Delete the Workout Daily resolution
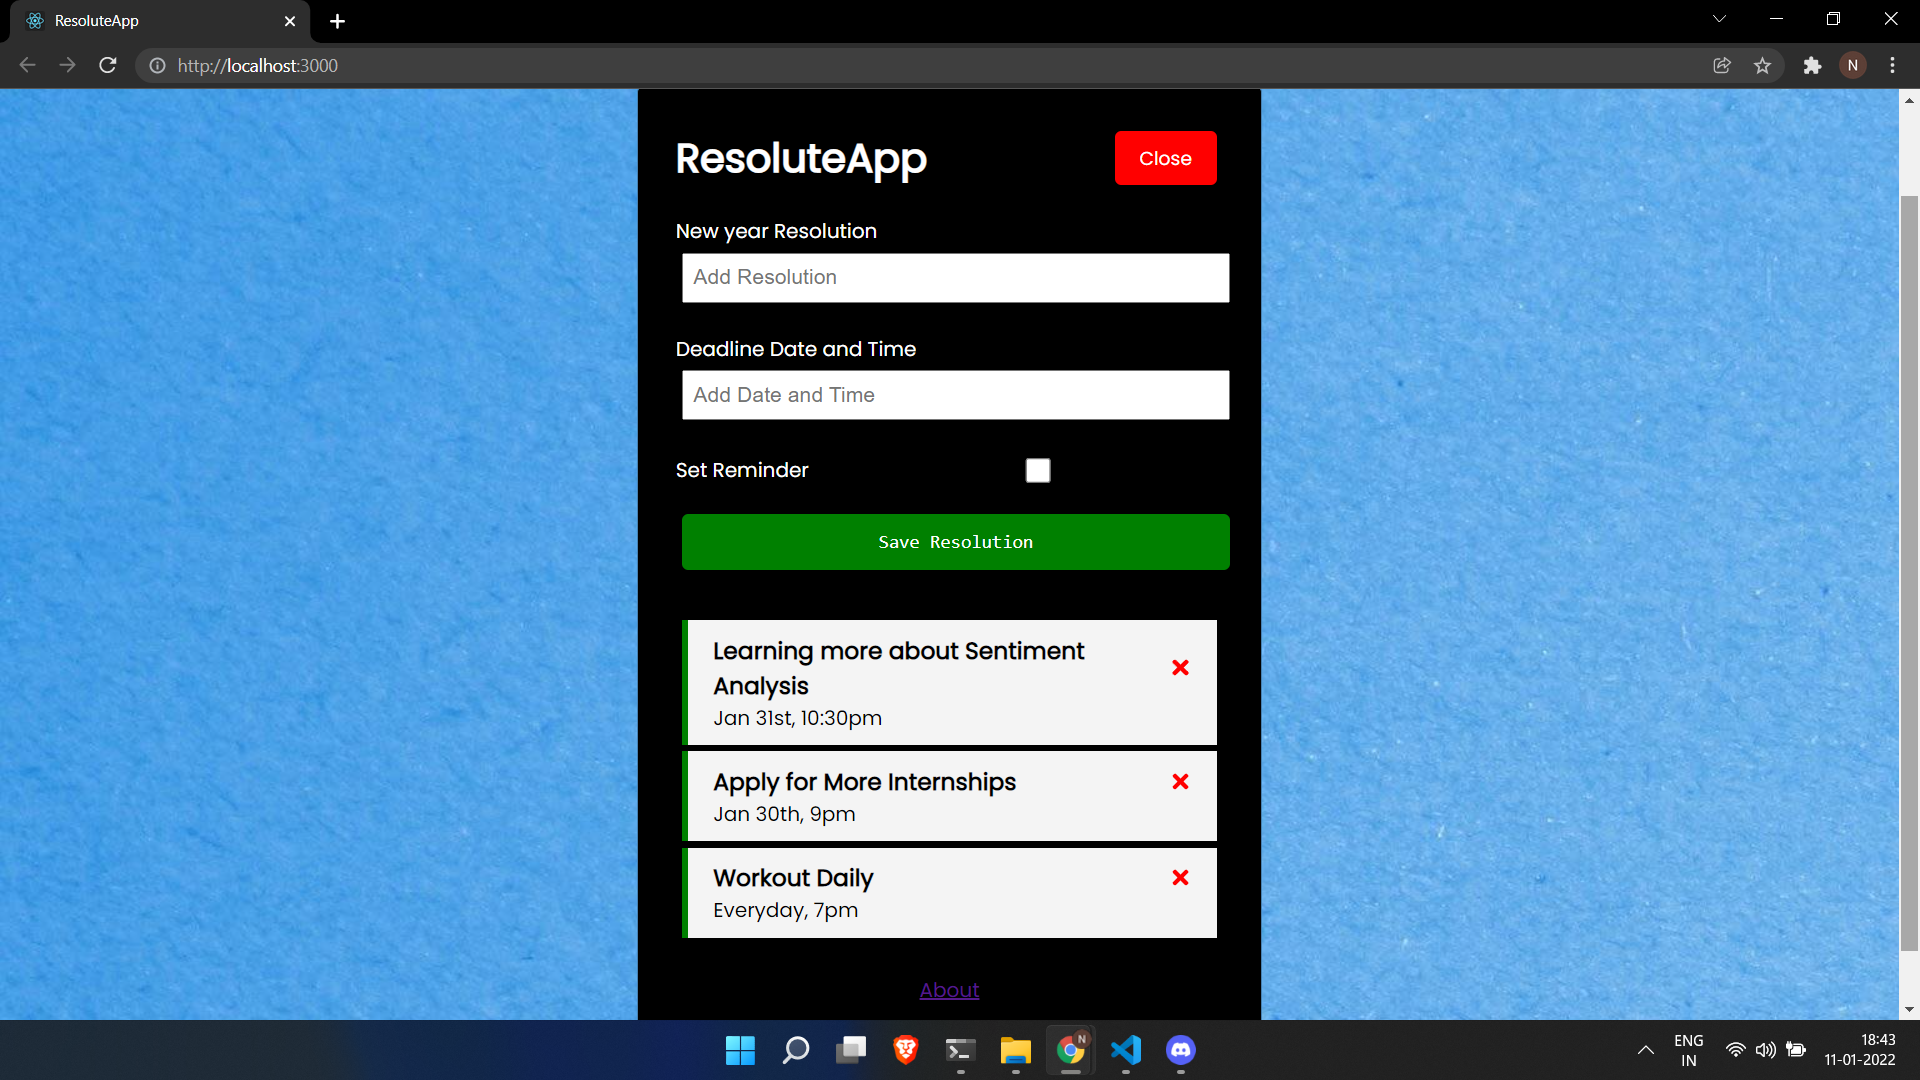 coord(1180,878)
